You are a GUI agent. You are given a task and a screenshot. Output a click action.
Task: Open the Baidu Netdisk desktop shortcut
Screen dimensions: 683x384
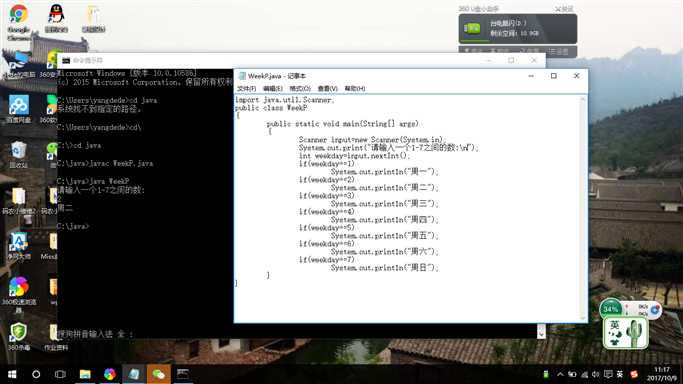click(x=19, y=109)
